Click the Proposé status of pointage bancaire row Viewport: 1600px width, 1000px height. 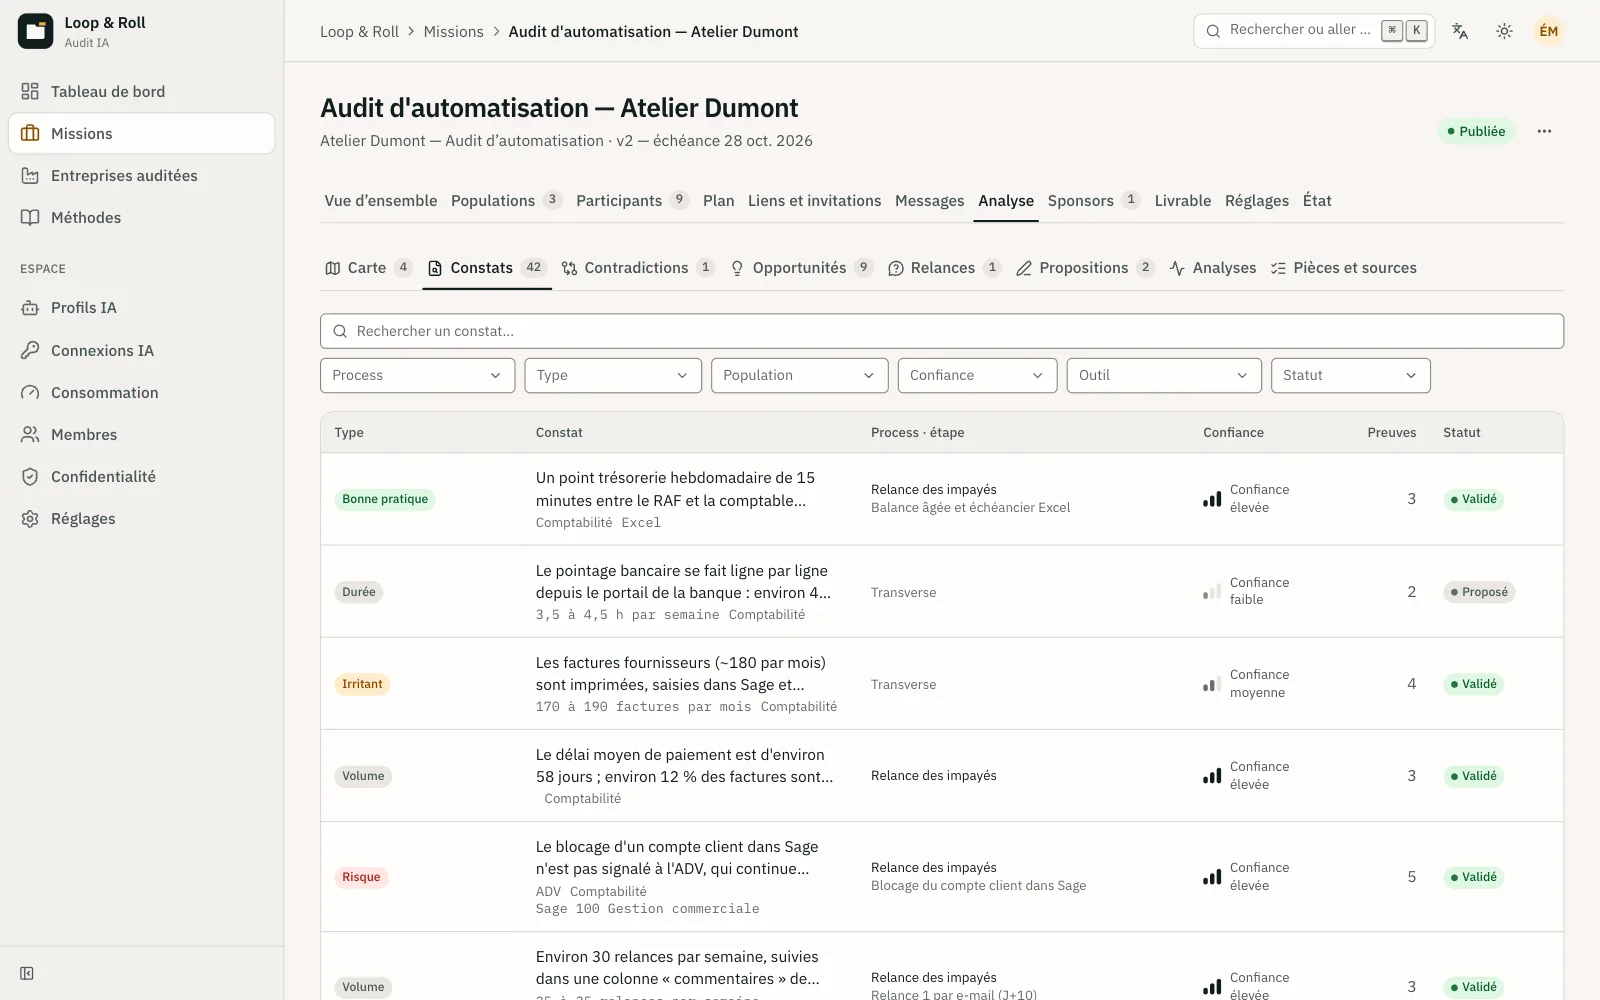(x=1479, y=592)
